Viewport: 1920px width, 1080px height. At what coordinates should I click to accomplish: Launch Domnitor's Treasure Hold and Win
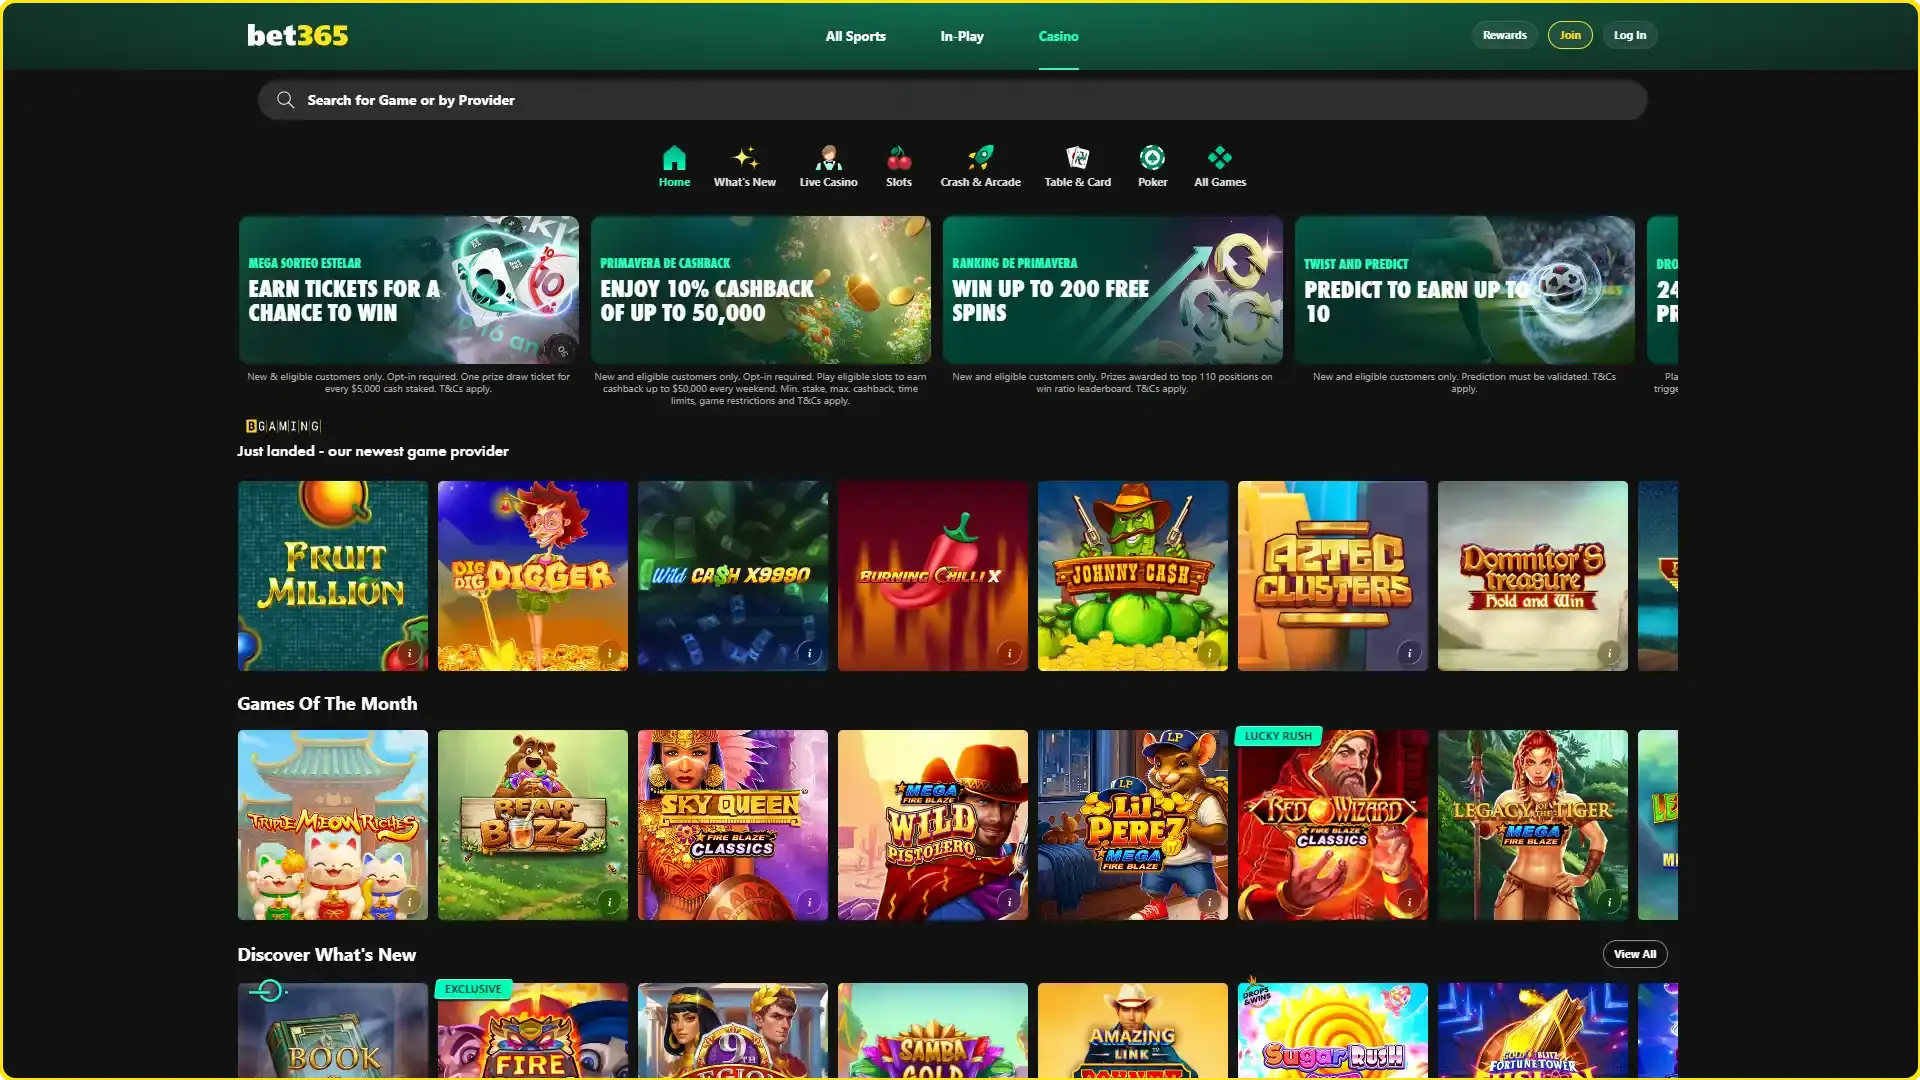point(1533,575)
